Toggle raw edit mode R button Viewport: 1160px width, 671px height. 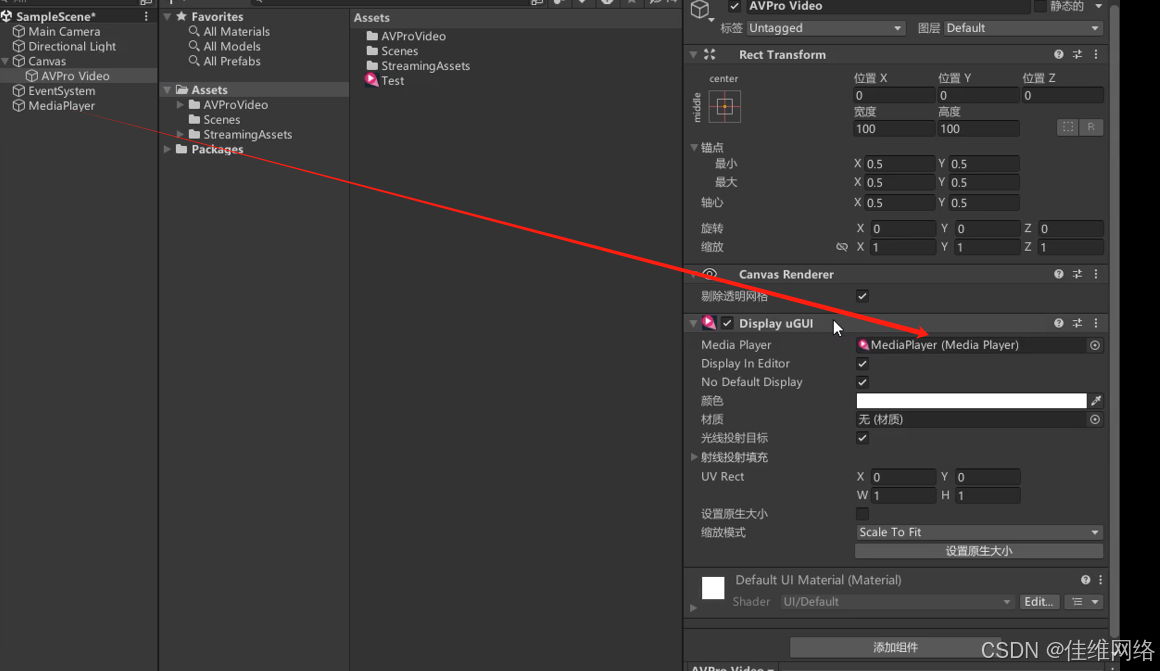pos(1091,127)
